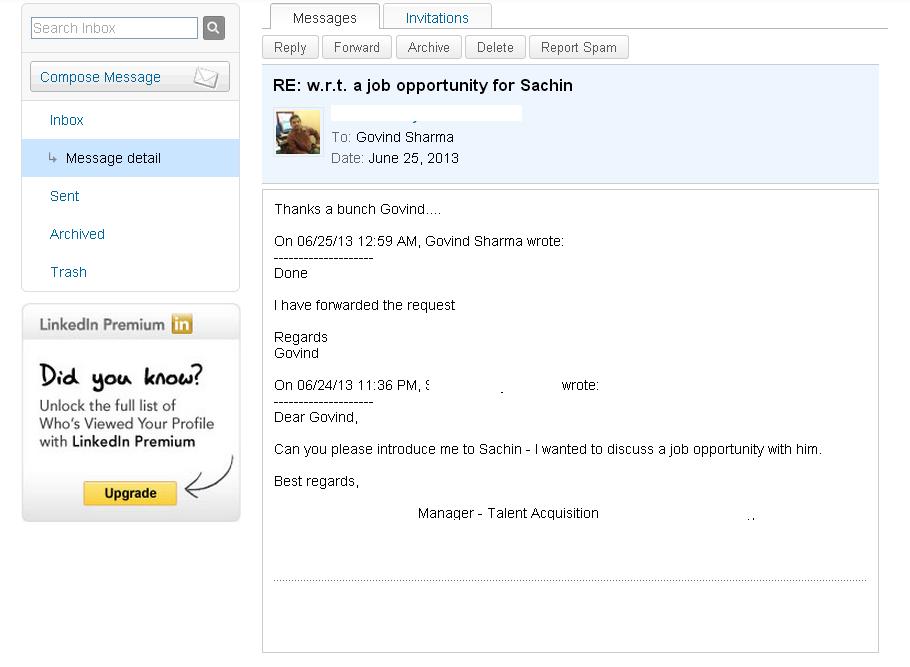
Task: Open the Sent folder
Action: (64, 196)
